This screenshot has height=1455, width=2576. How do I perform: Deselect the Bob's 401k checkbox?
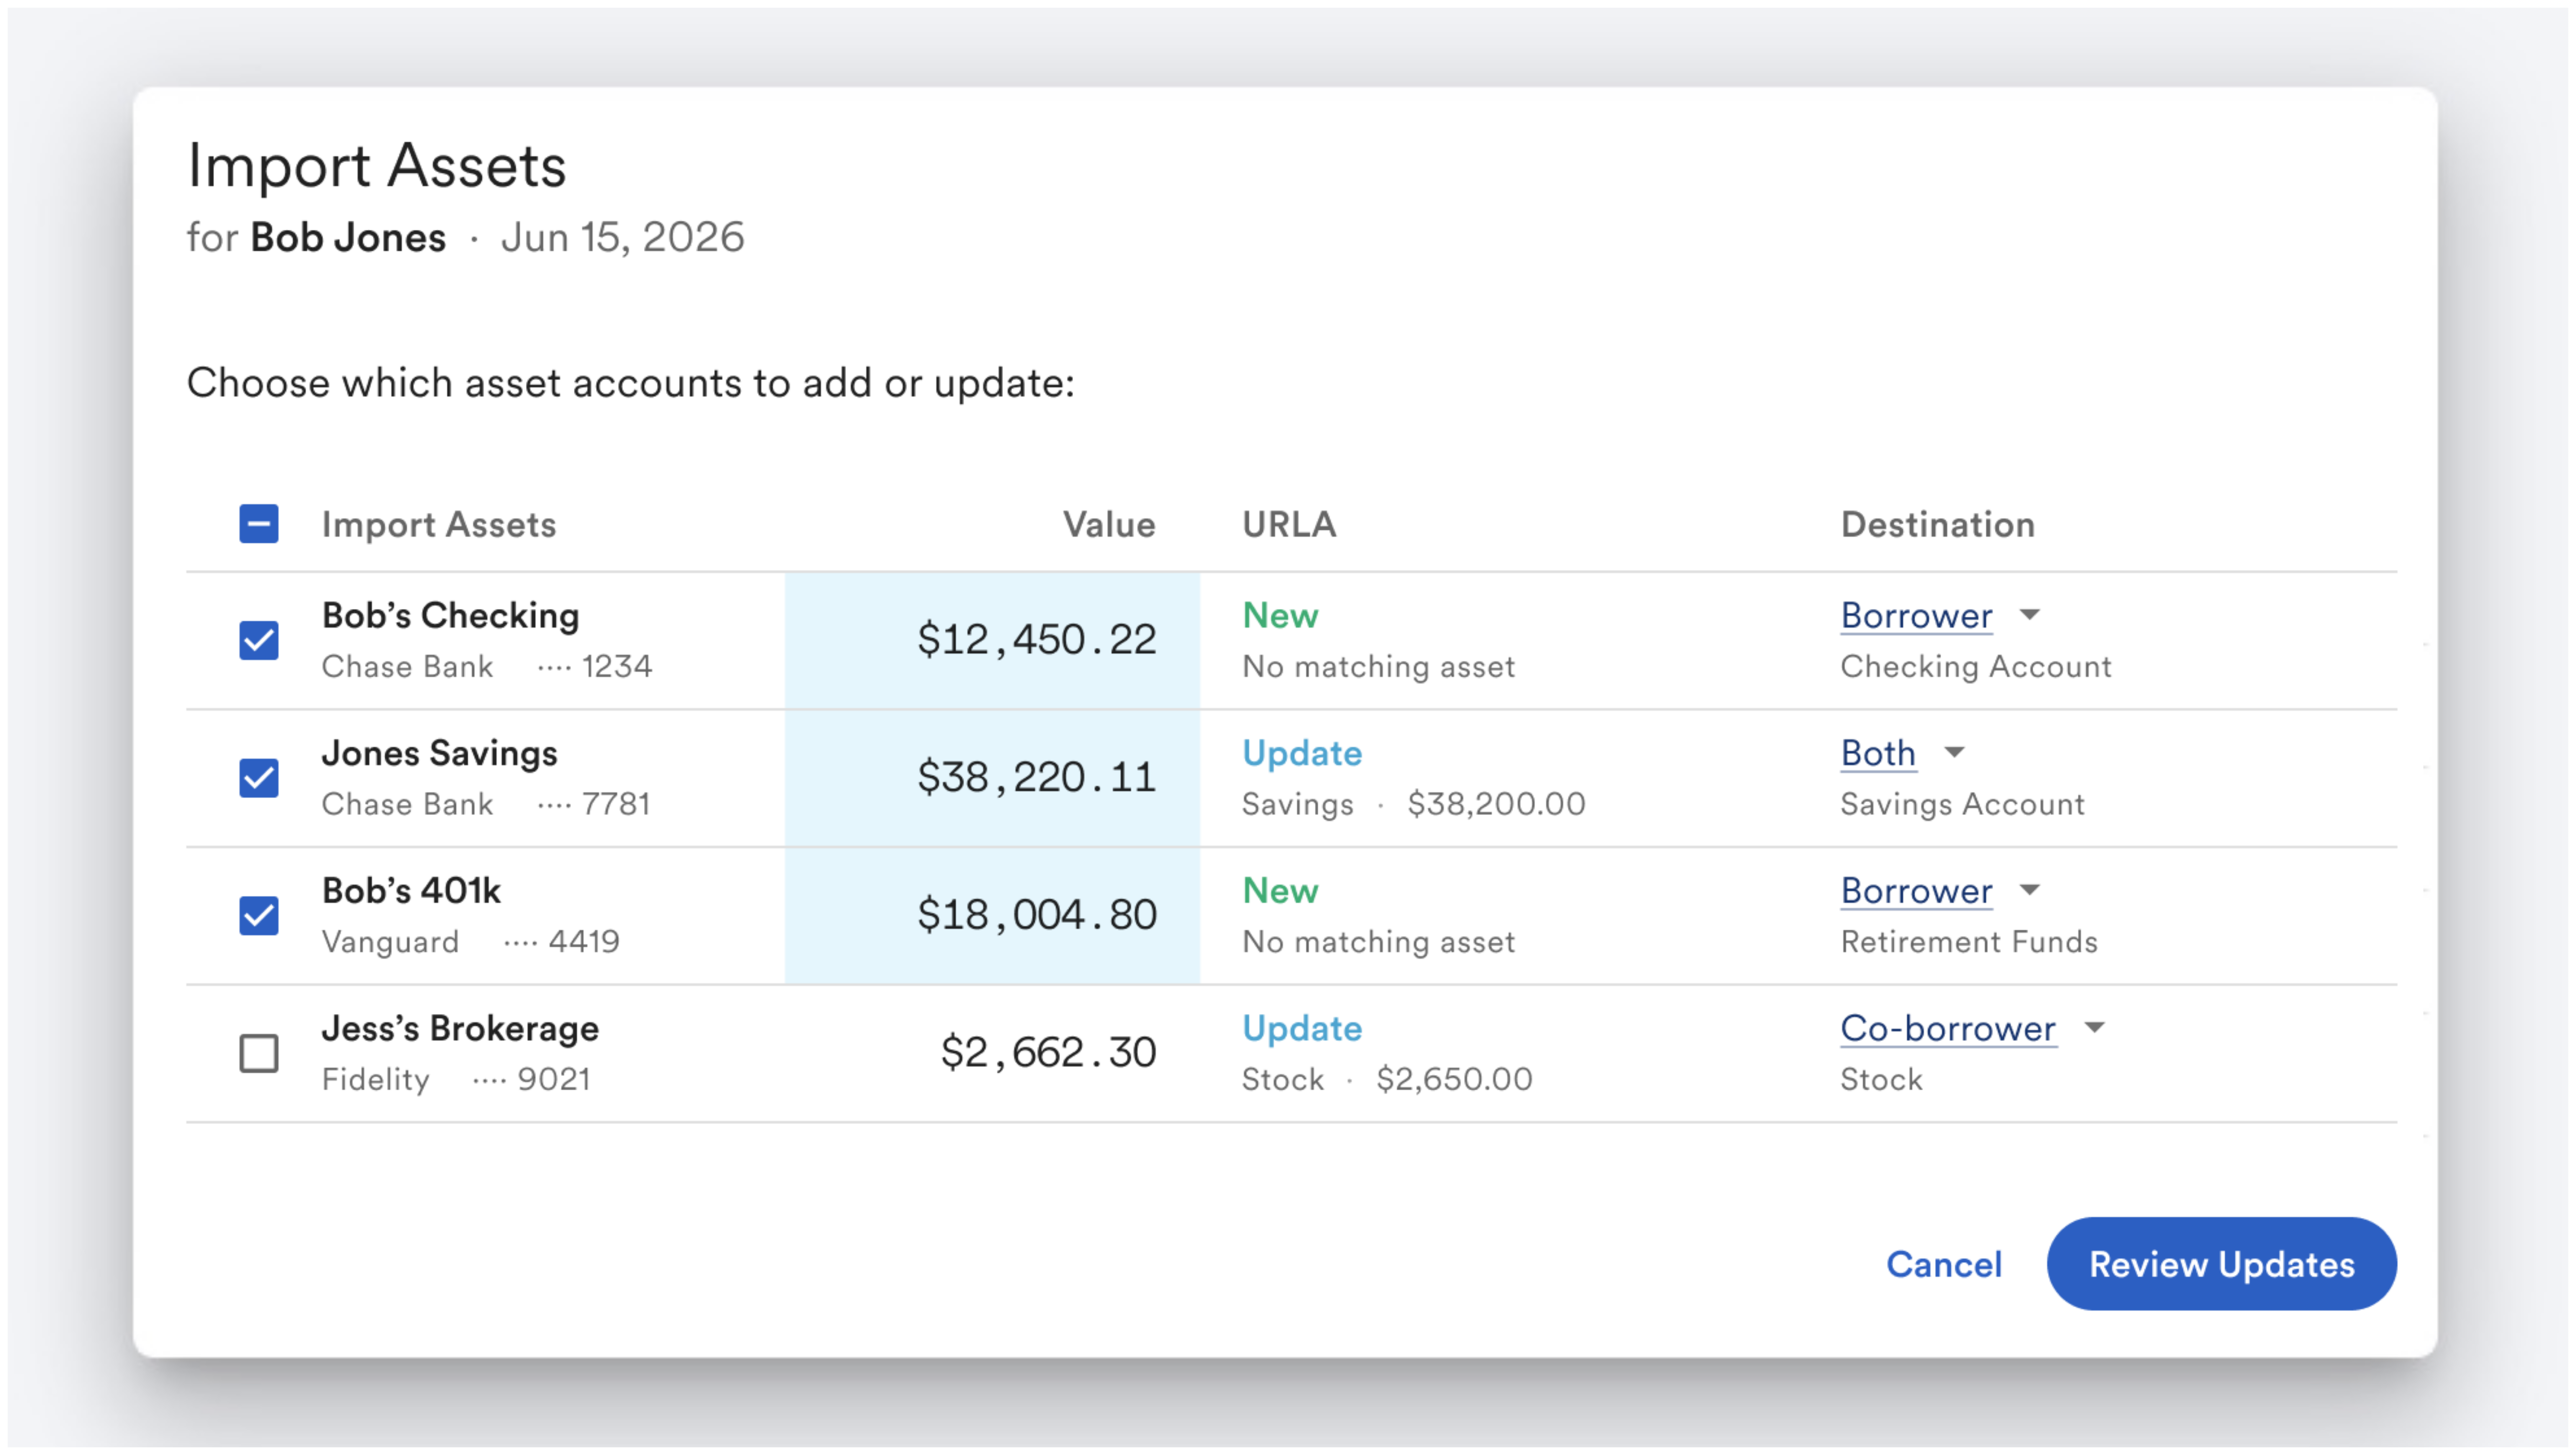point(259,916)
